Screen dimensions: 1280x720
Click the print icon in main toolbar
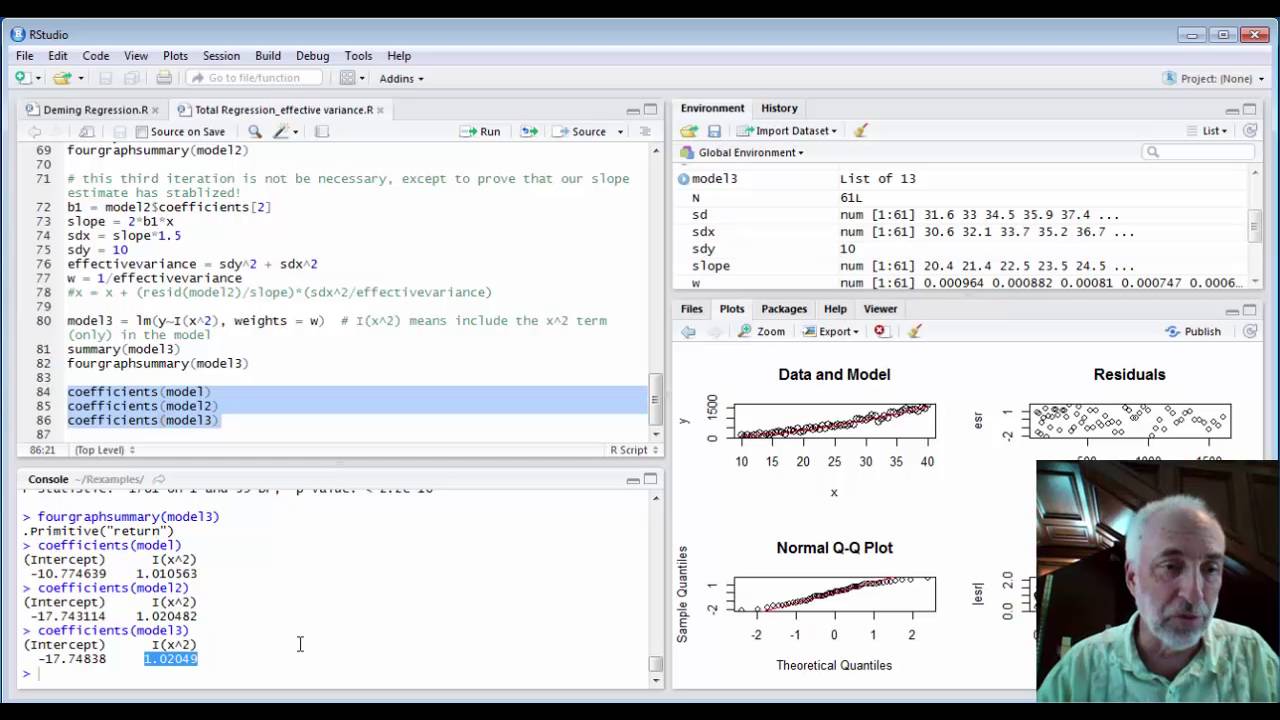tap(164, 78)
